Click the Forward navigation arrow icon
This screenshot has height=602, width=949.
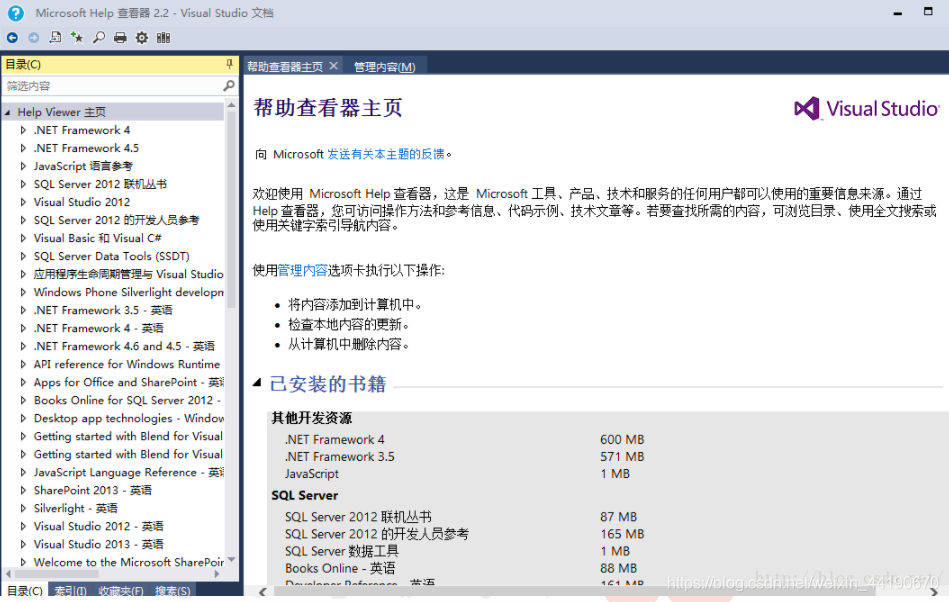pyautogui.click(x=33, y=37)
